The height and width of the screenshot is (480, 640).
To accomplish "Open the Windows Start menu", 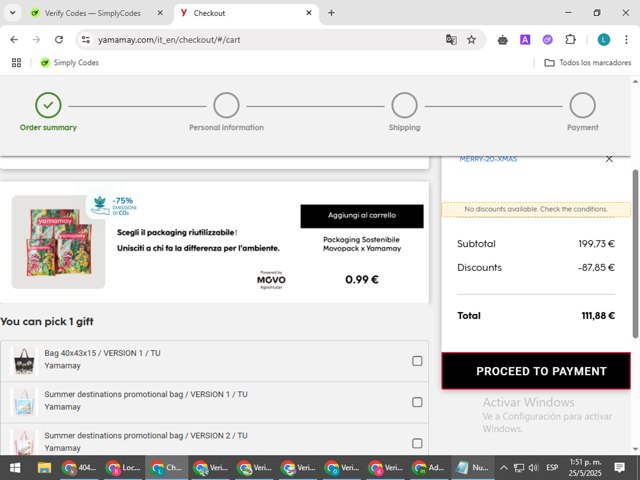I will coord(15,468).
